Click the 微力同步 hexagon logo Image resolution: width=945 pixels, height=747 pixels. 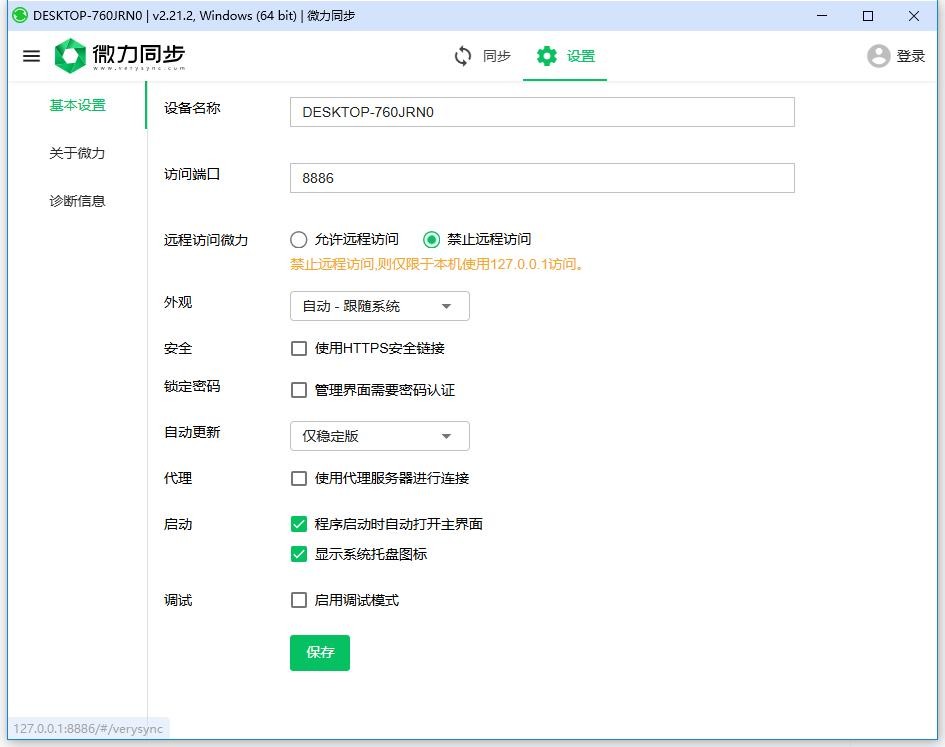[71, 56]
